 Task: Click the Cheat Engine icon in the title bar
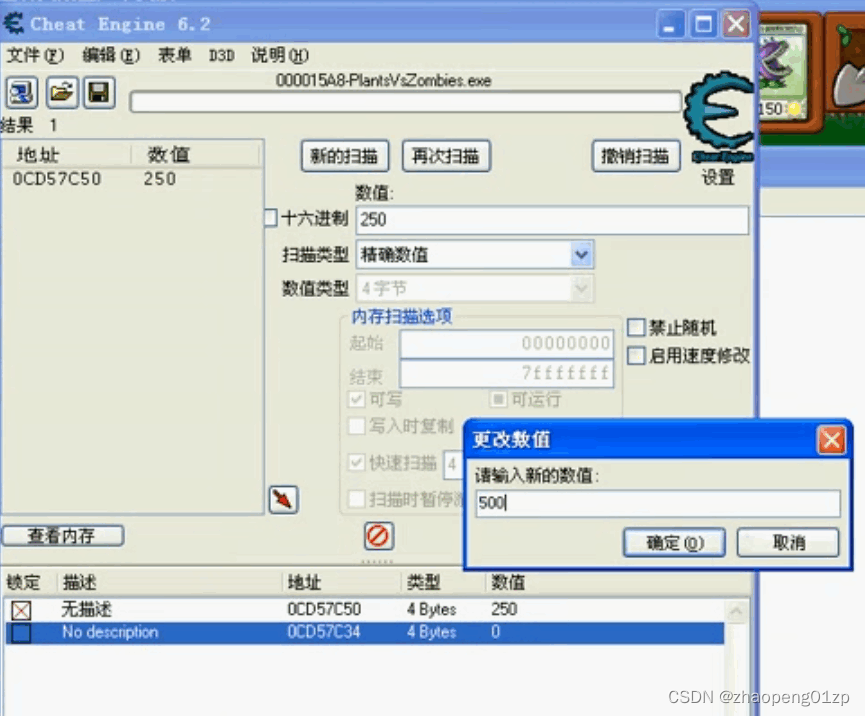(14, 23)
